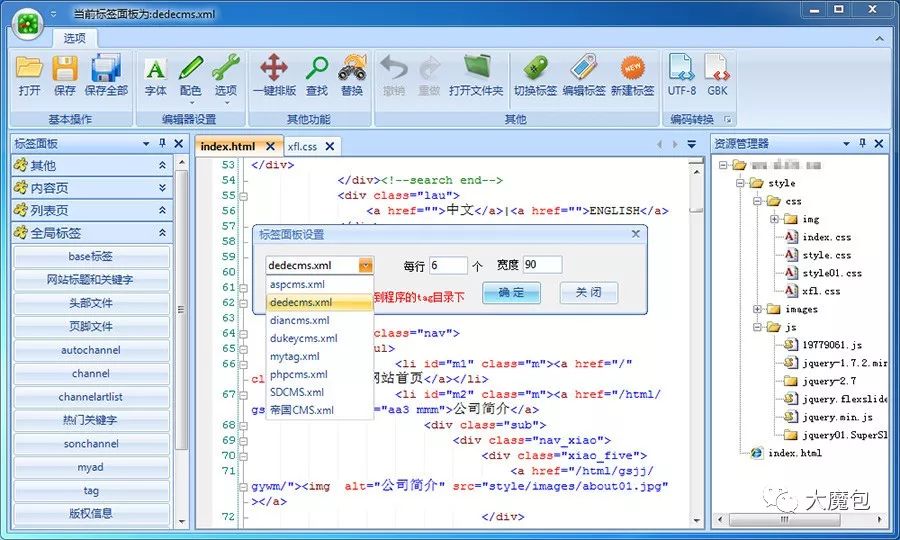Click the 关闭 button in dialog
Viewport: 900px width, 540px height.
pos(589,292)
